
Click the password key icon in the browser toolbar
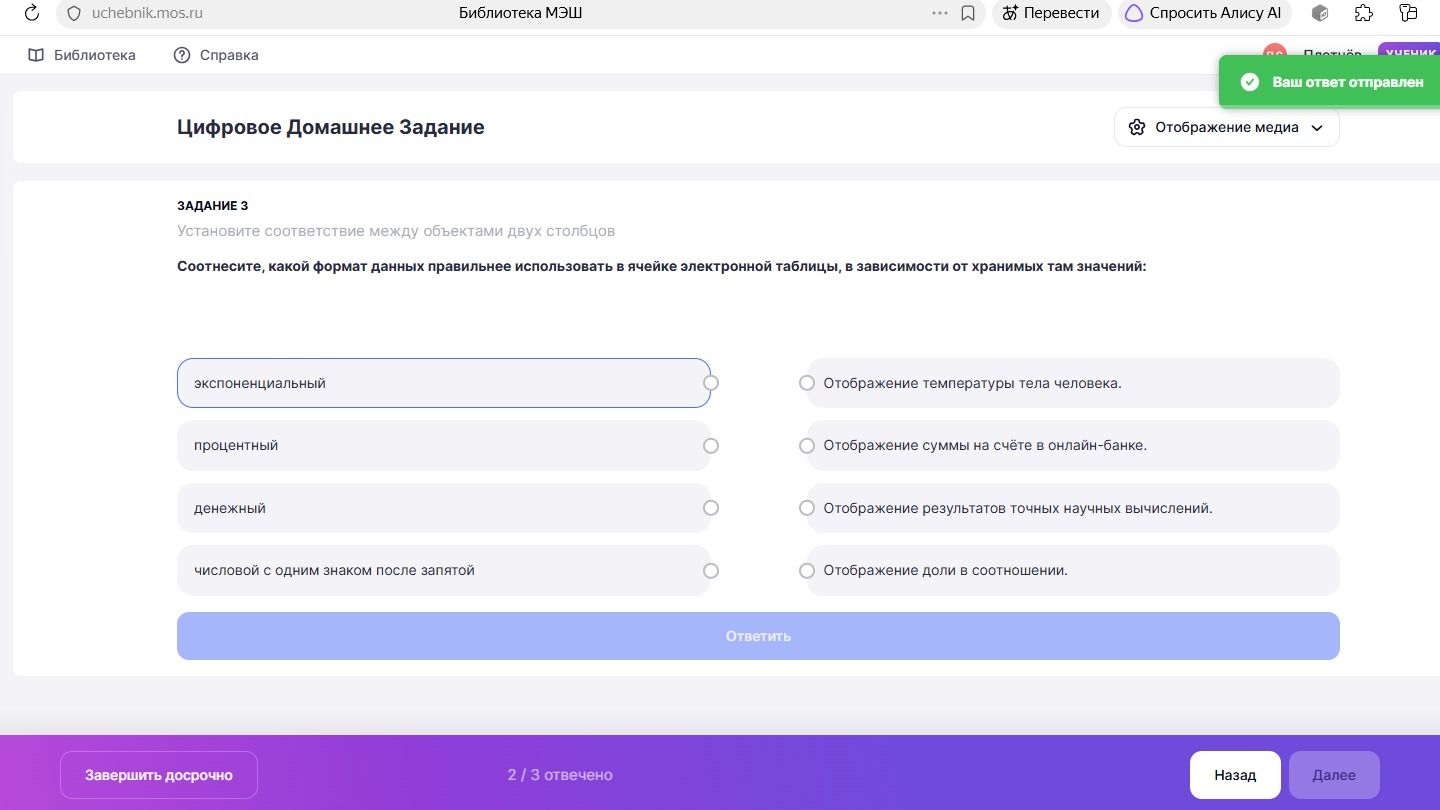[x=1408, y=13]
